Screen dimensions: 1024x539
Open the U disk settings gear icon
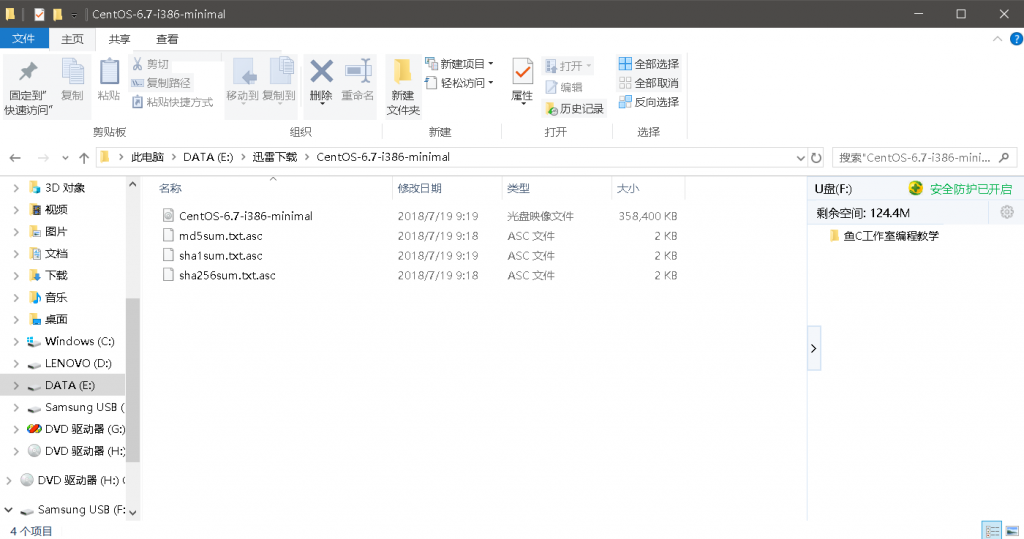(x=1007, y=212)
